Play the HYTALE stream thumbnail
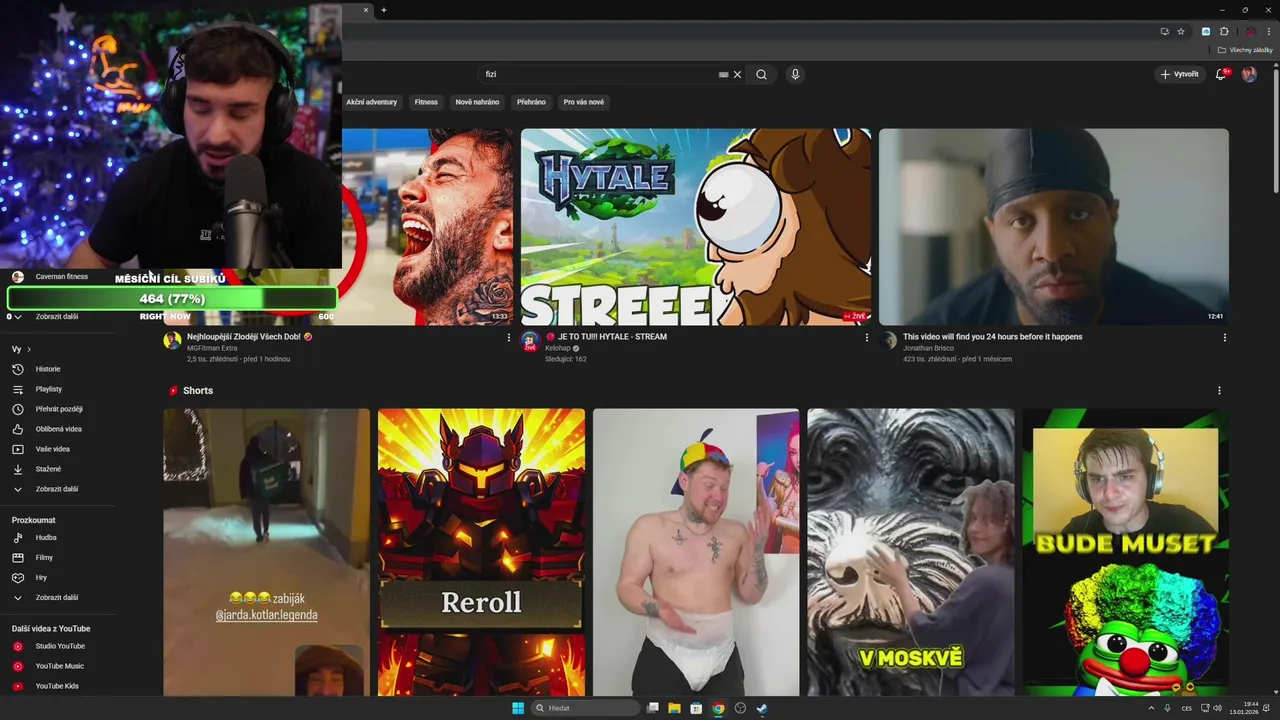The width and height of the screenshot is (1280, 720). click(696, 227)
